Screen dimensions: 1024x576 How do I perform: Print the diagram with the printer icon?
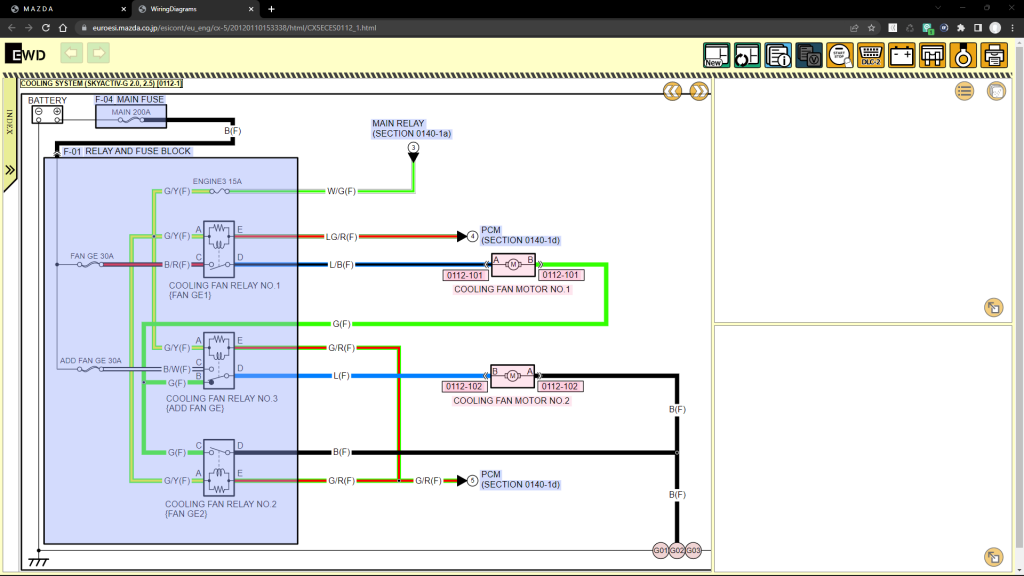pos(994,56)
